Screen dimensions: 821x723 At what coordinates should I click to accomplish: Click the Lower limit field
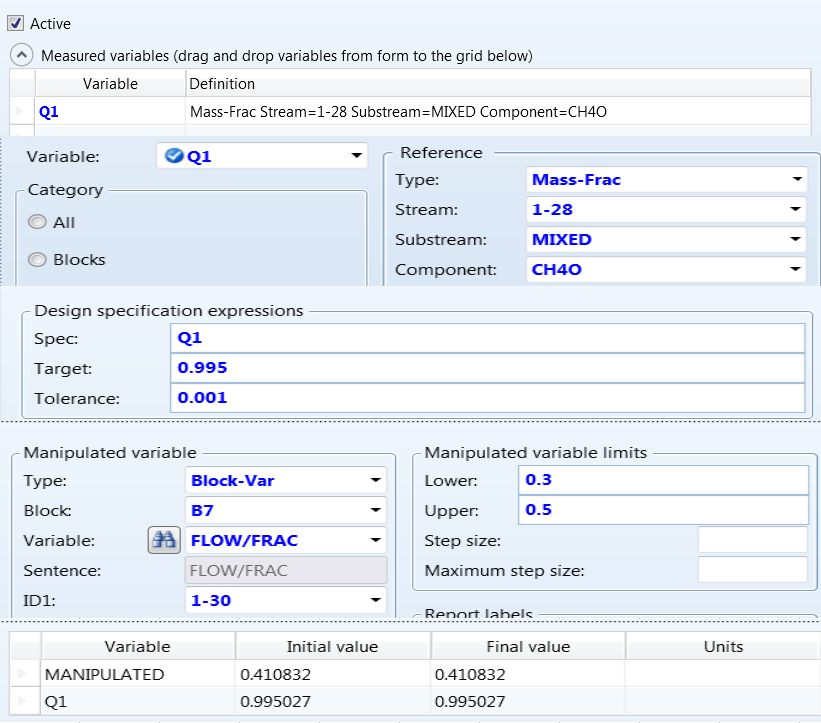coord(663,480)
